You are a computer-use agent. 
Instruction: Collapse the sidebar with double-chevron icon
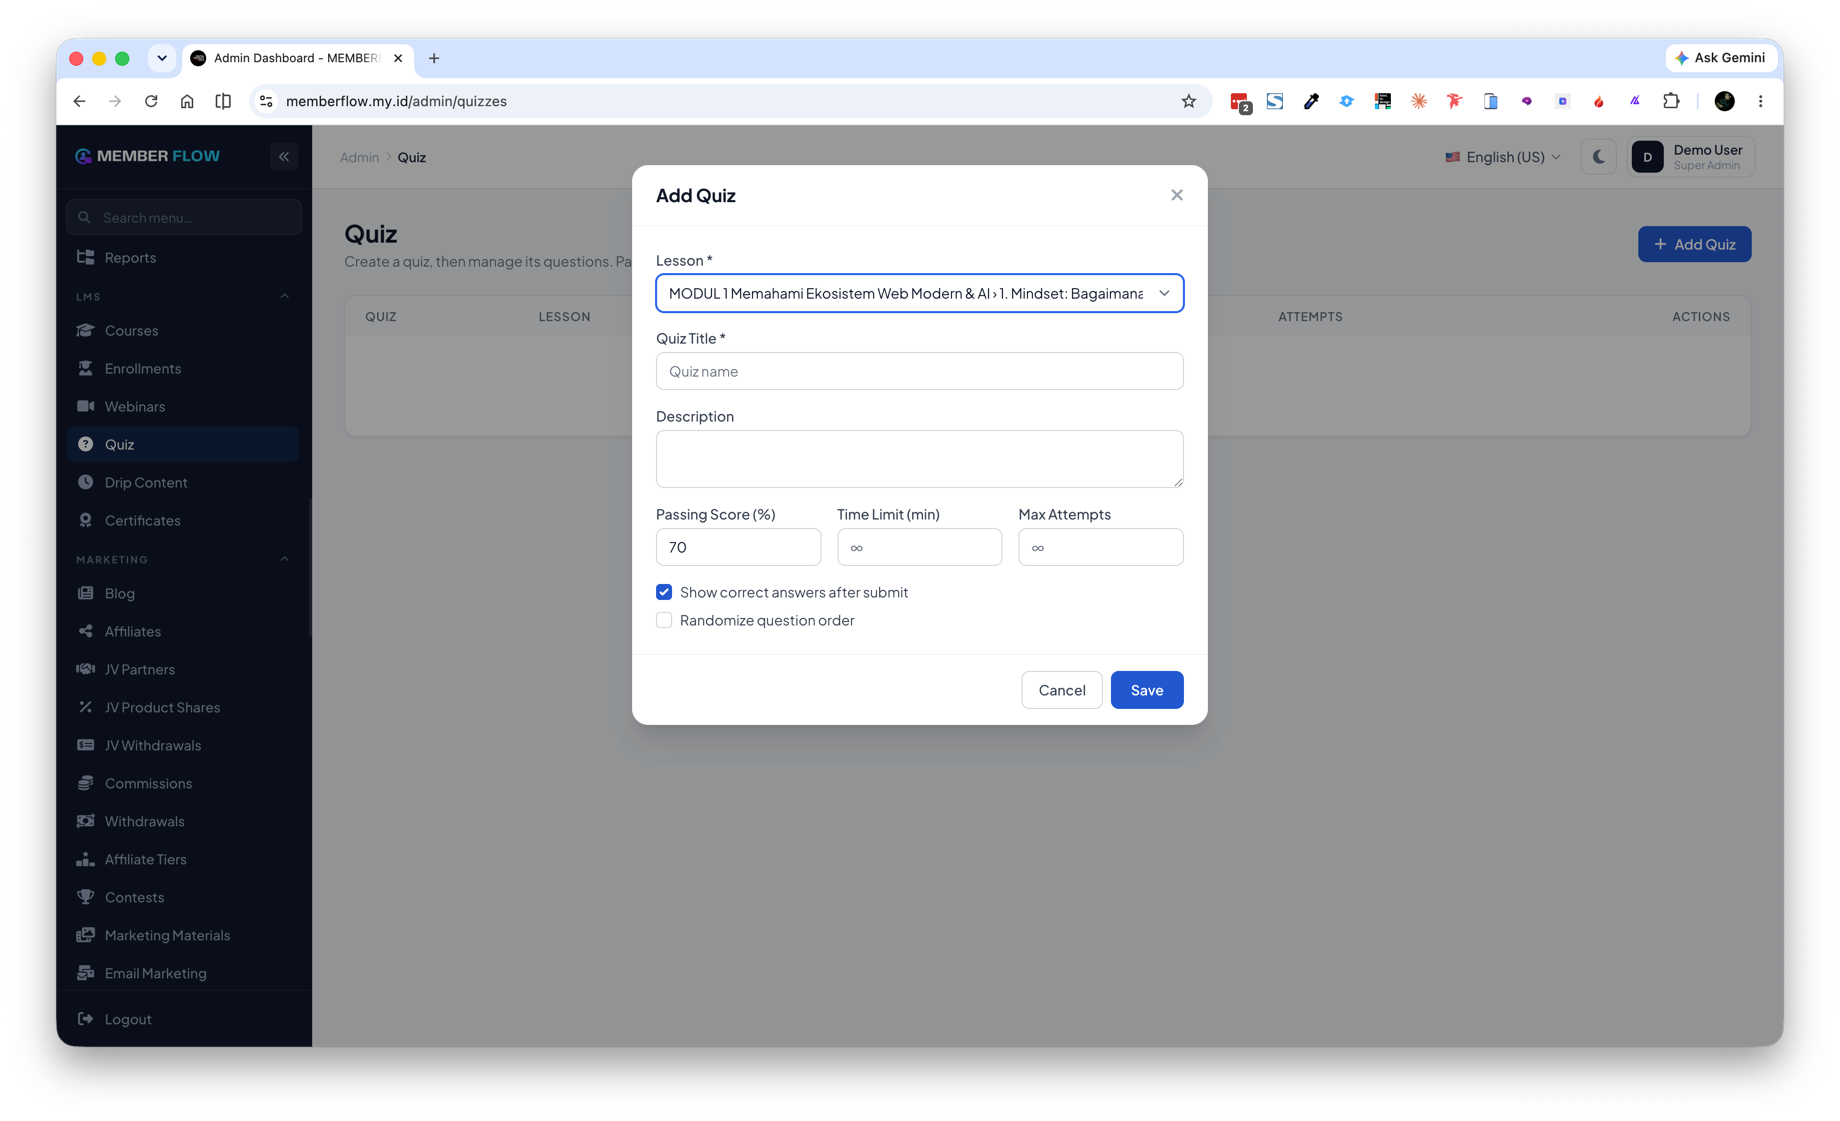pos(284,157)
